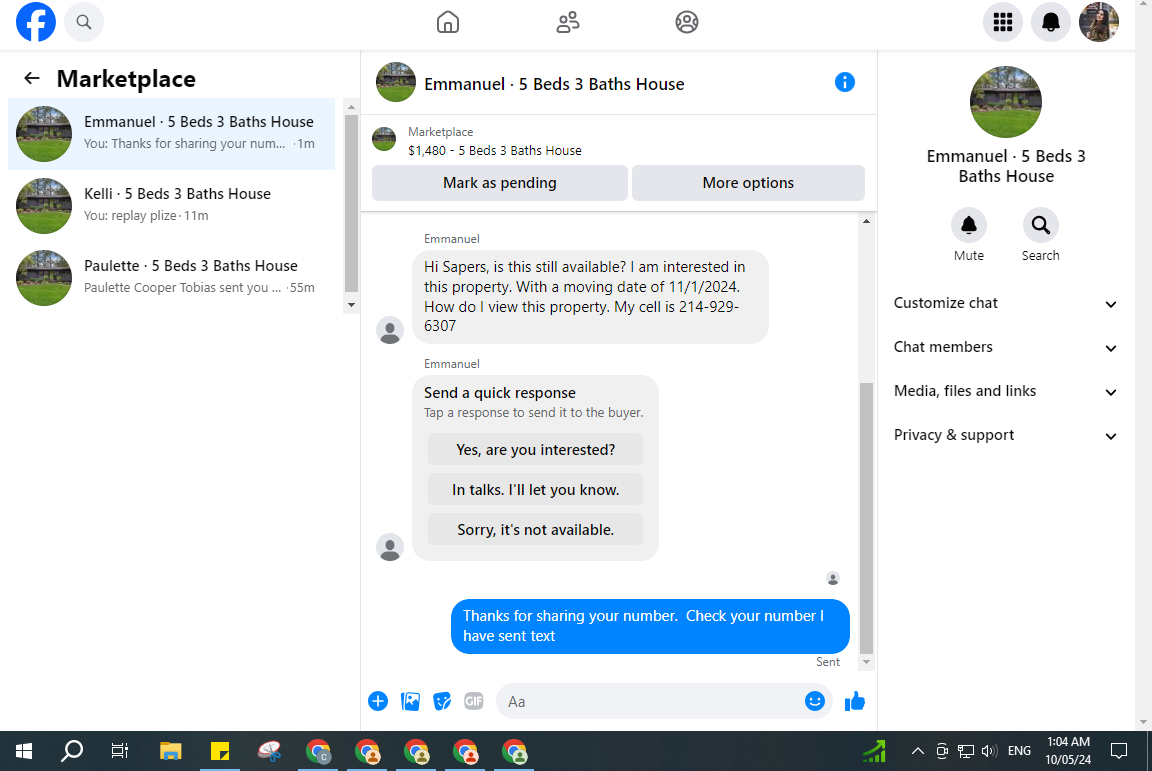The image size is (1152, 771).
Task: Open the listing thumbnail in the chat header
Action: (x=395, y=82)
